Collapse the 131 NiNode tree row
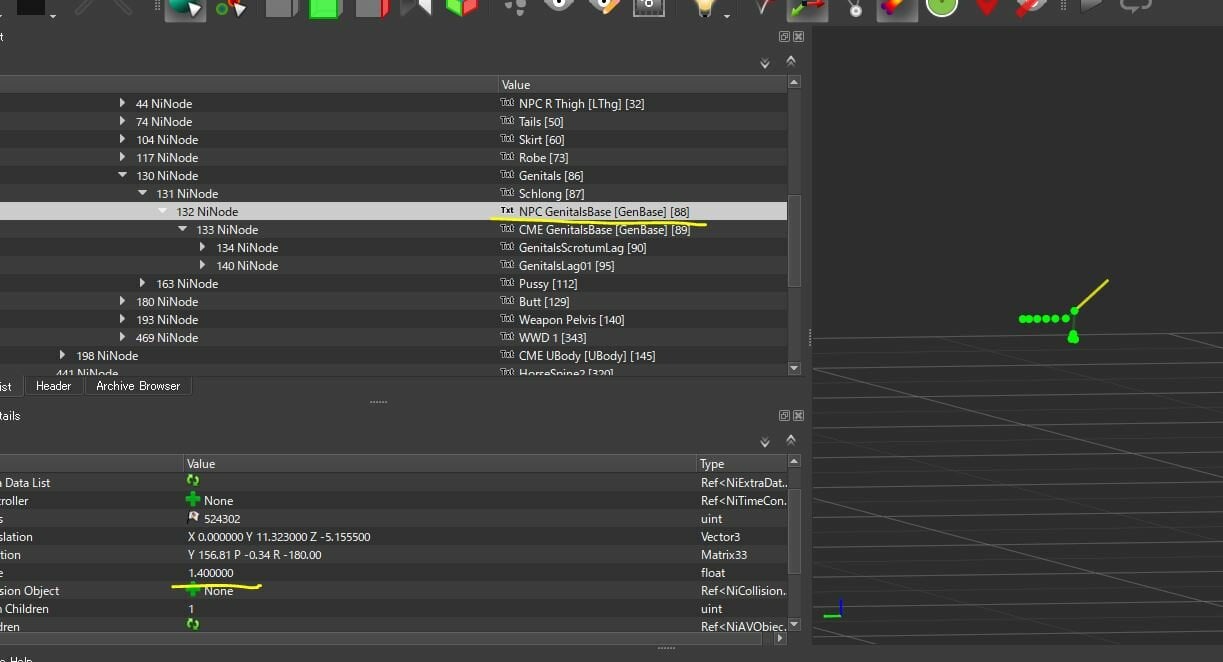The image size is (1223, 662). click(143, 193)
